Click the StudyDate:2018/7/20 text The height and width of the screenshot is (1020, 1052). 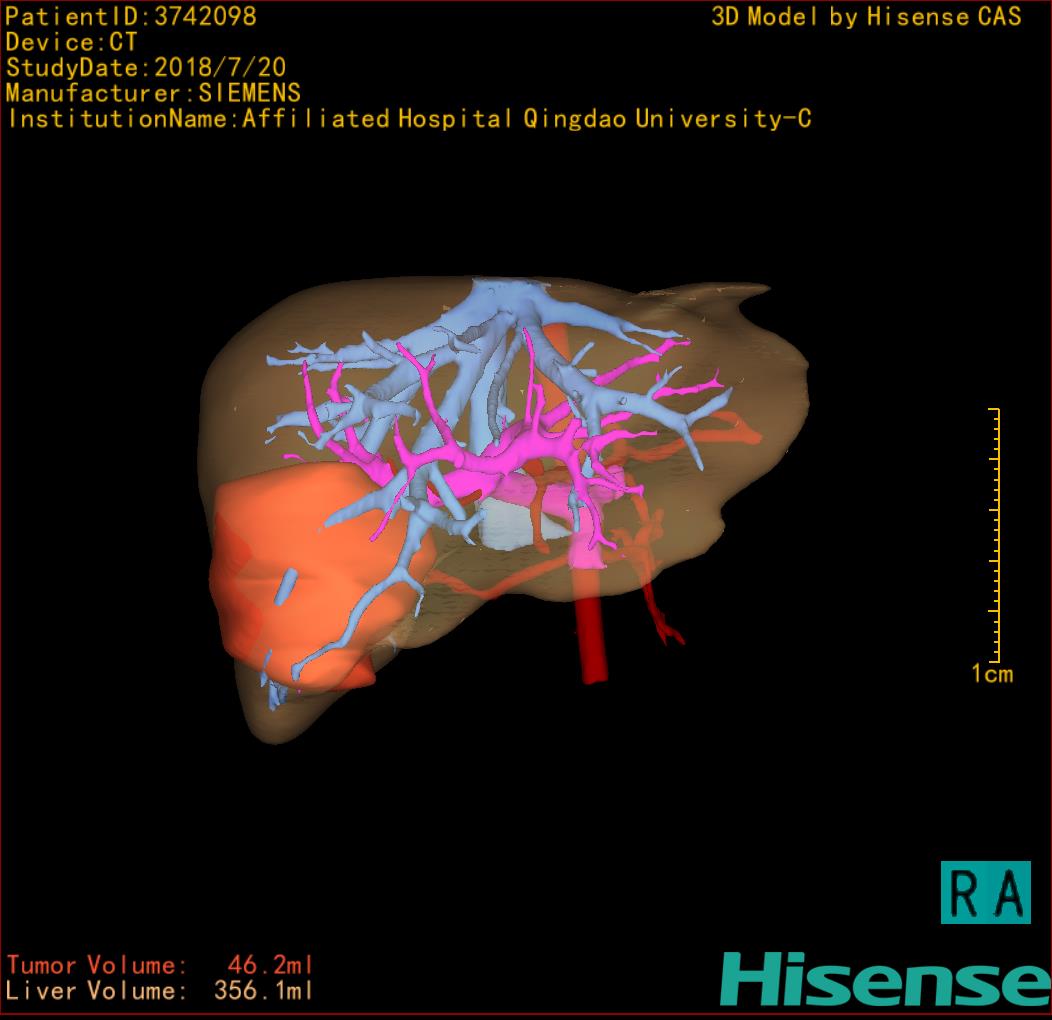coord(146,68)
